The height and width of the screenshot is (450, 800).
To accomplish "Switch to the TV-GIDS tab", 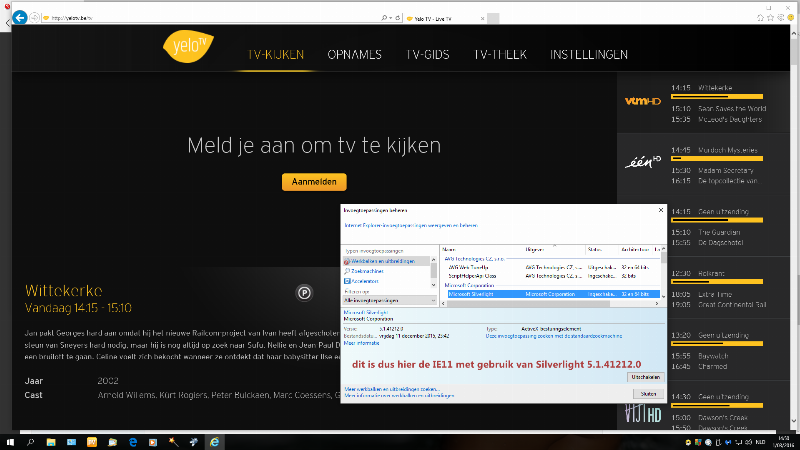I will click(x=429, y=54).
